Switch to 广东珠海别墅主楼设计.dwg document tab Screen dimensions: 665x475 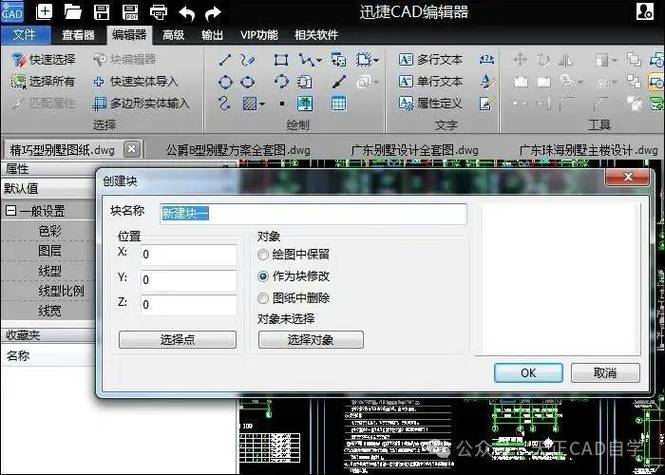(x=588, y=150)
